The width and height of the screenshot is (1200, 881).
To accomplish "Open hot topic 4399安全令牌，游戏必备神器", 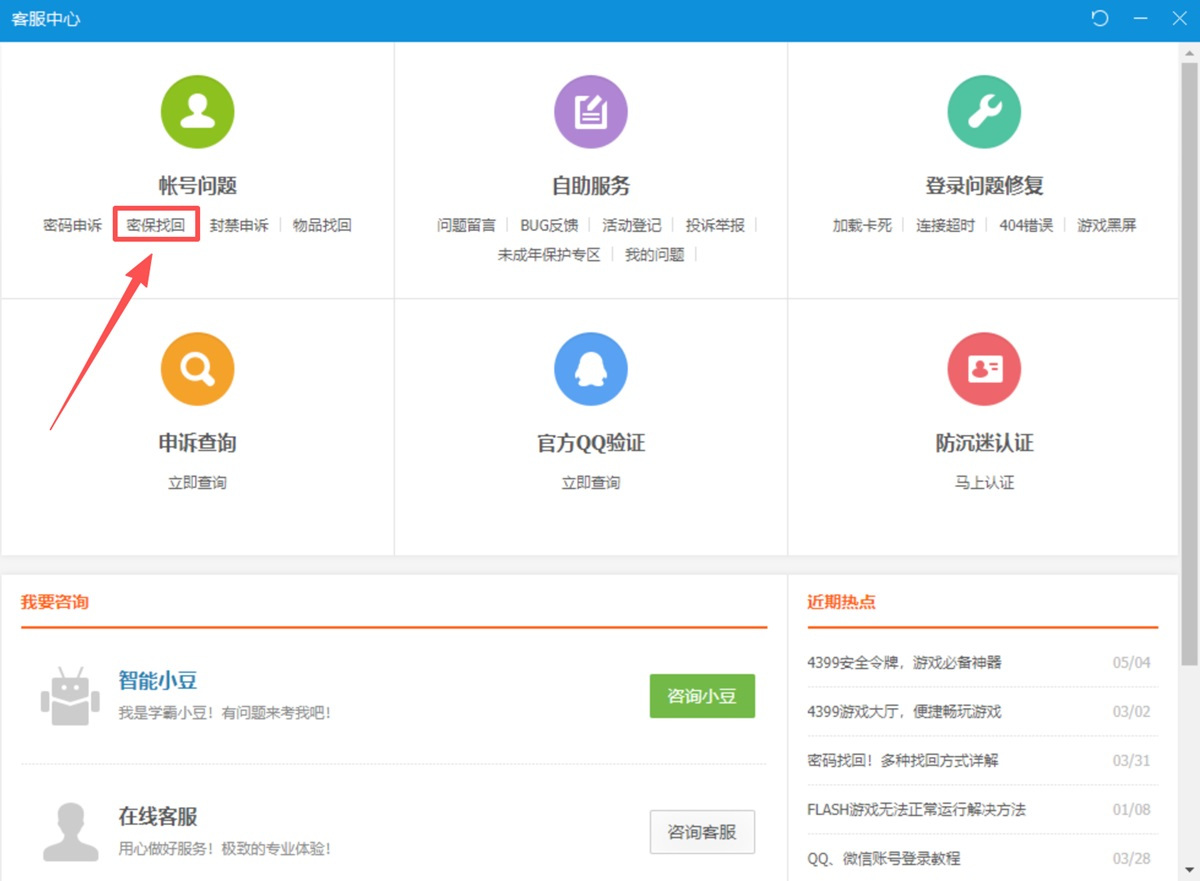I will tap(904, 662).
